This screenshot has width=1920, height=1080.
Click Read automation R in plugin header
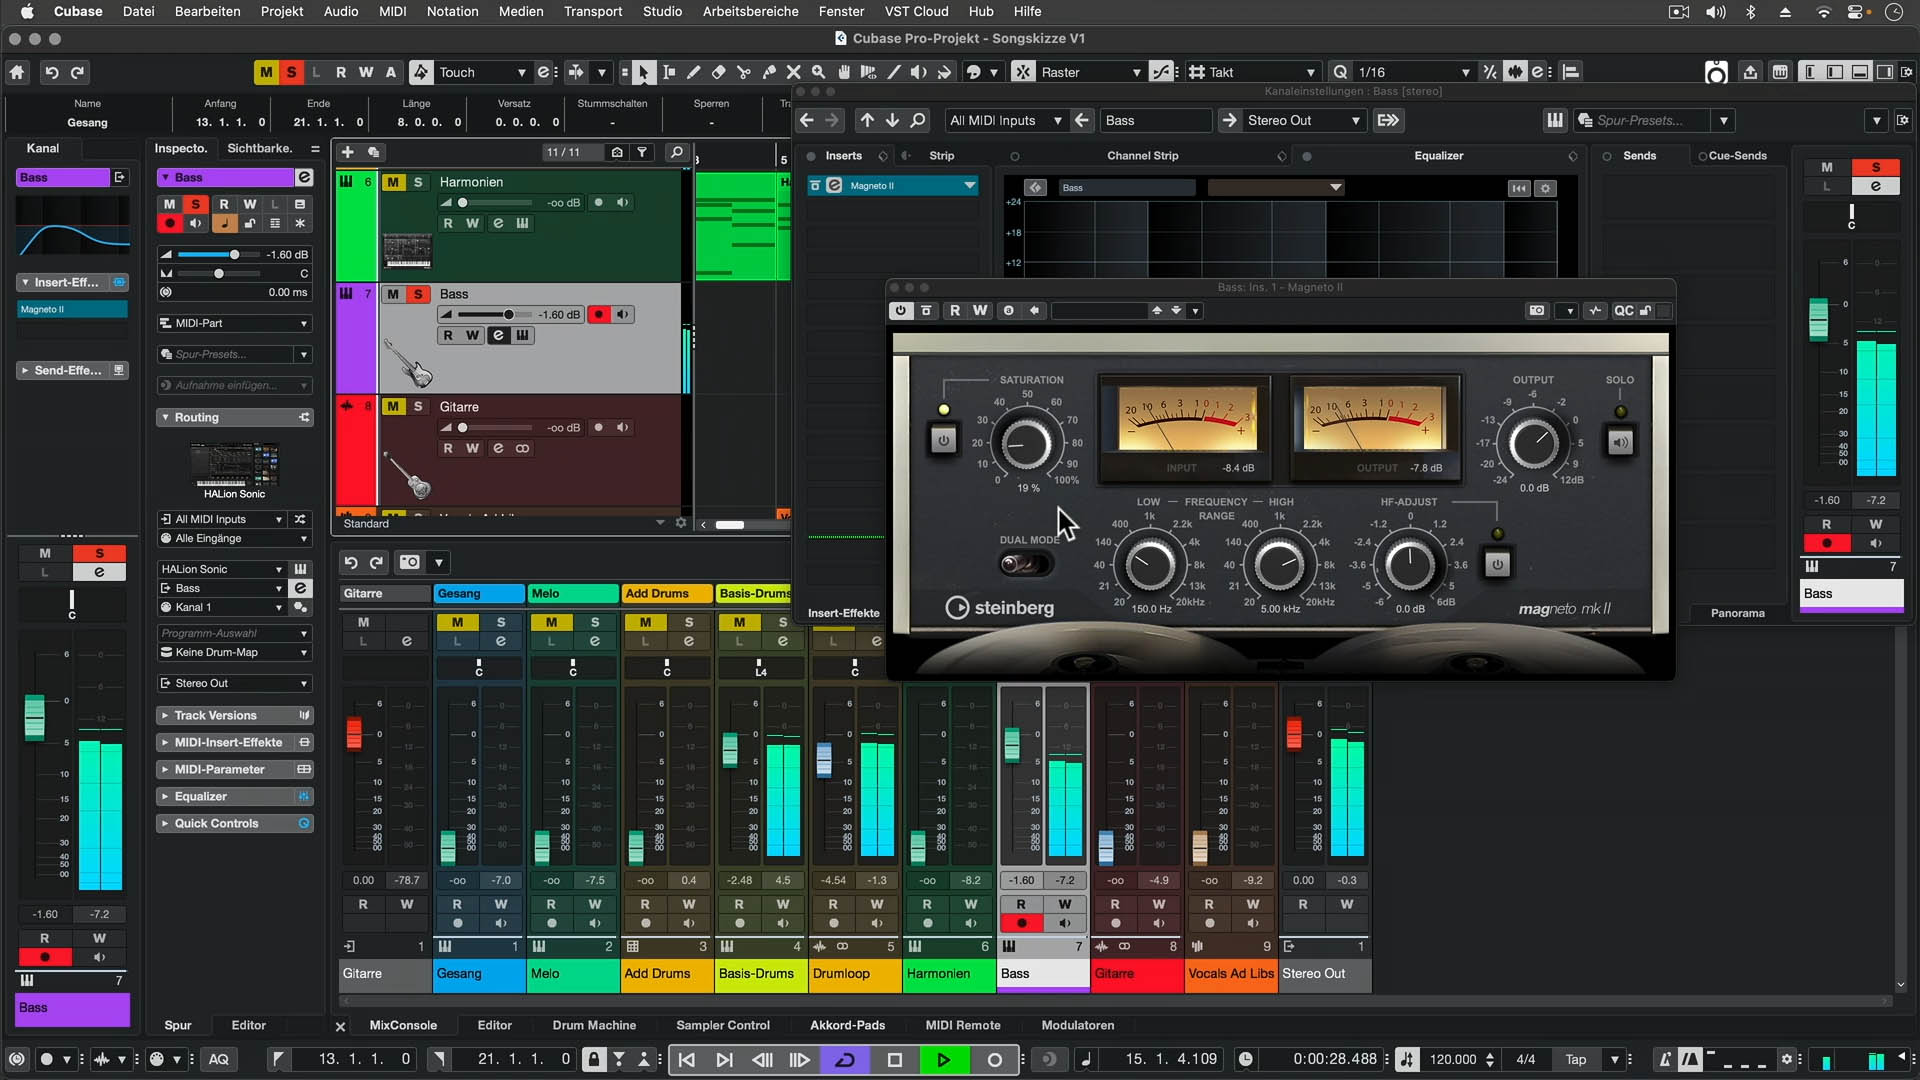coord(955,311)
